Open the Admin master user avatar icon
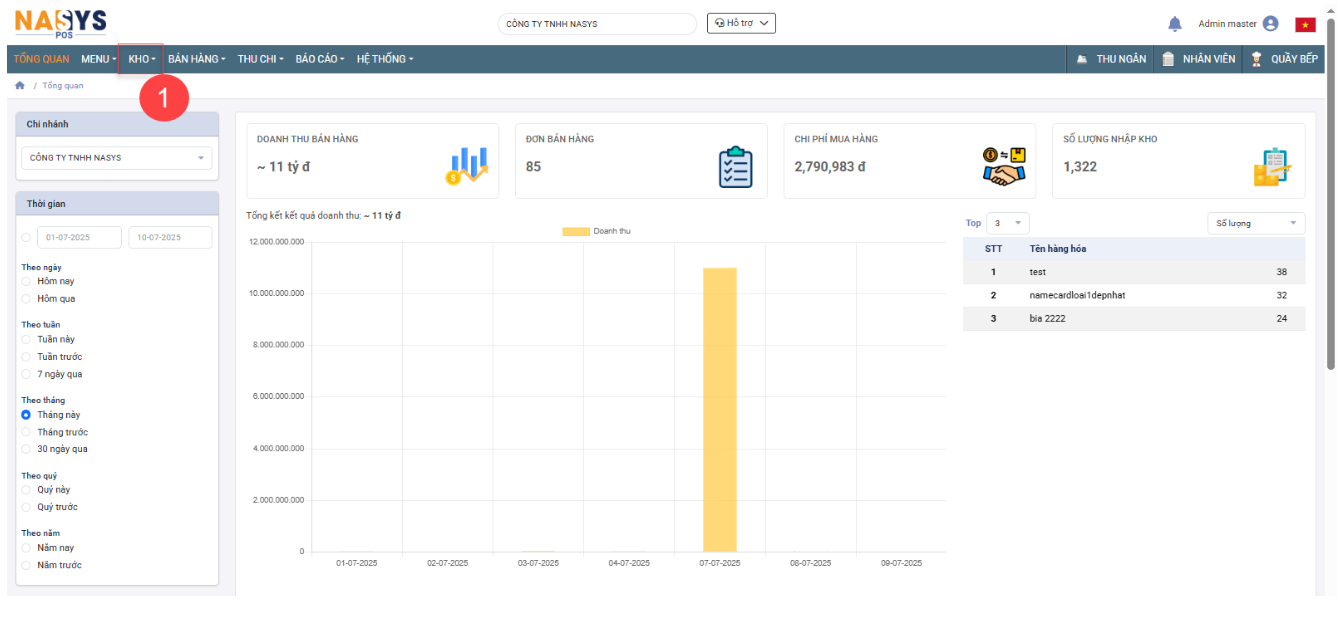1341x625 pixels. (1270, 24)
